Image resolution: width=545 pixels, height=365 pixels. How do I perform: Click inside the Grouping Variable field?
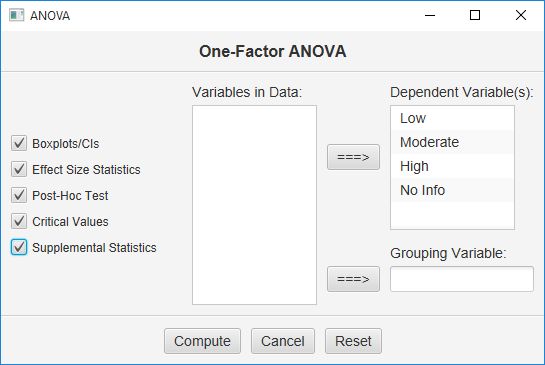[x=462, y=279]
